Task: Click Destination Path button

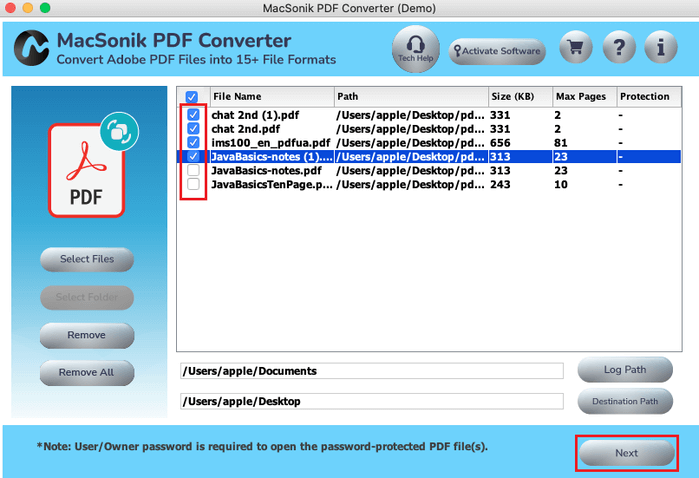Action: tap(625, 401)
